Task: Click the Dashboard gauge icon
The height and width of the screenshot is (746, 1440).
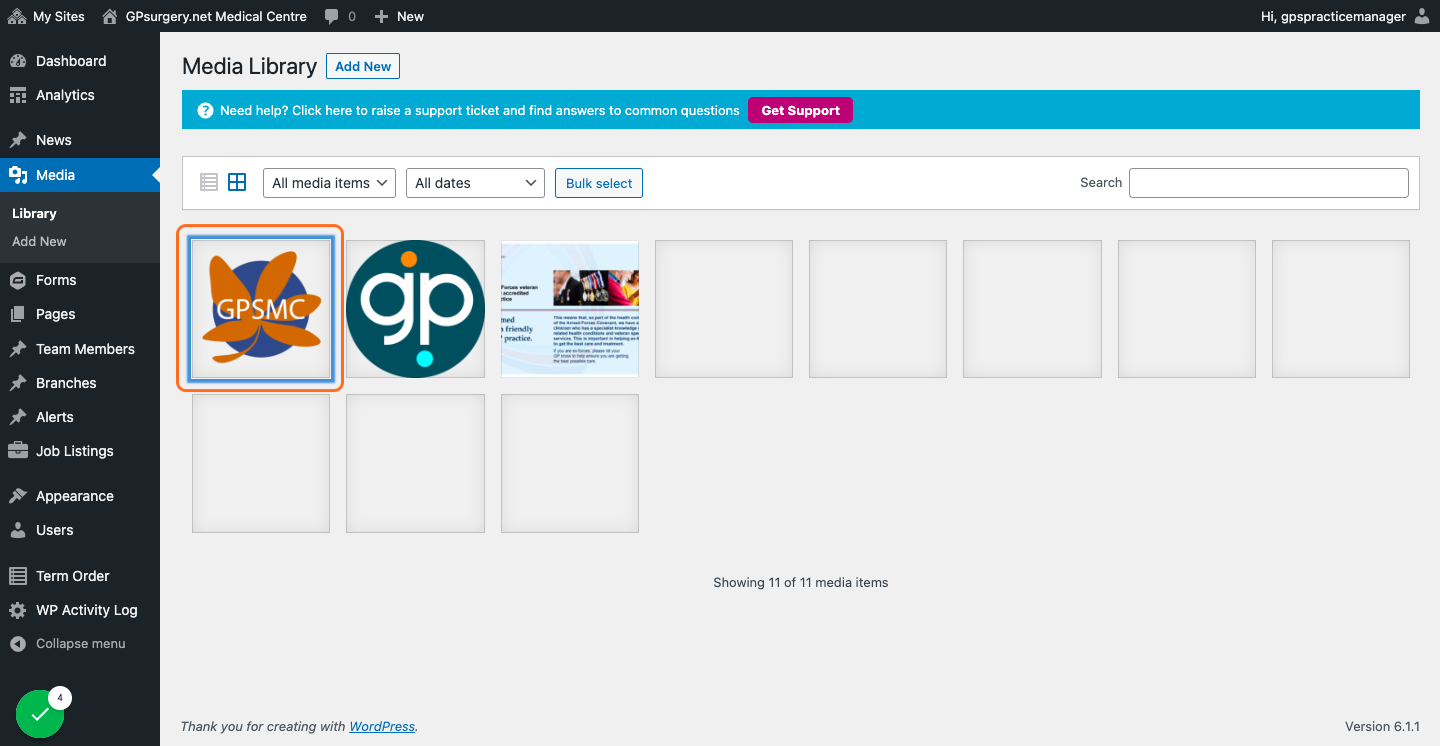Action: point(18,61)
